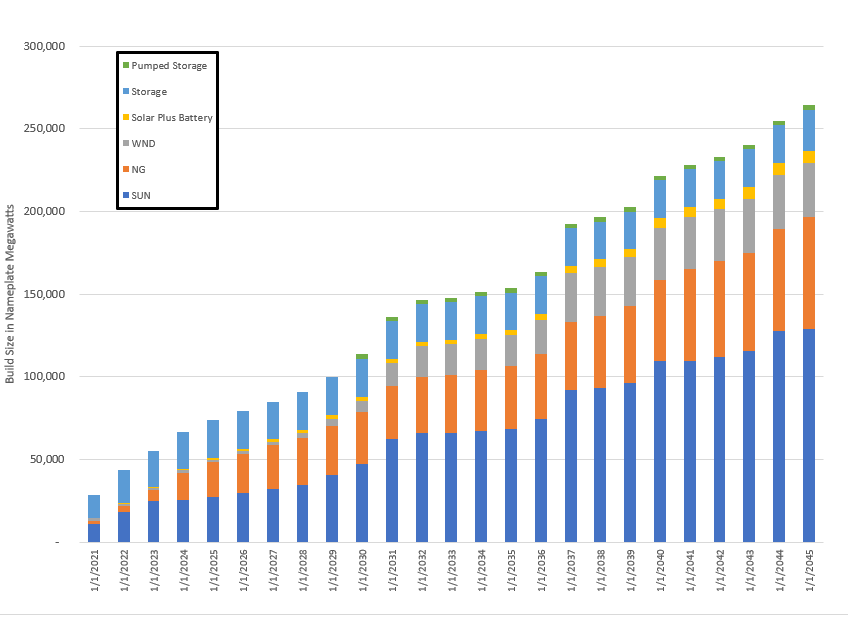This screenshot has width=848, height=618.
Task: Click the light blue Storage legend swatch
Action: coord(126,92)
